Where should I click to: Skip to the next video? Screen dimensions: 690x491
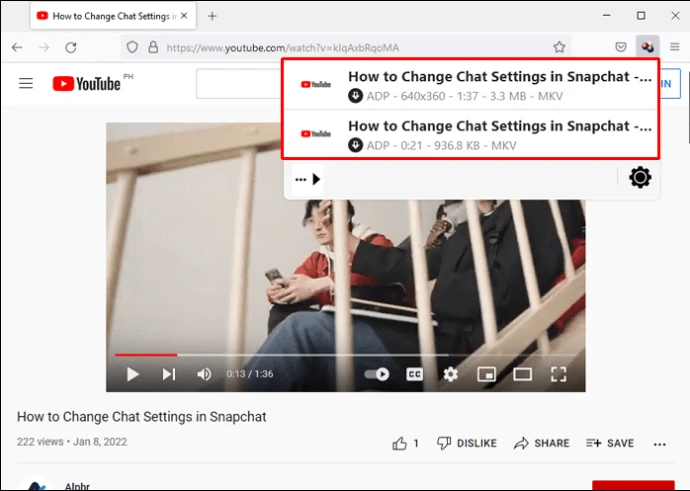[169, 374]
